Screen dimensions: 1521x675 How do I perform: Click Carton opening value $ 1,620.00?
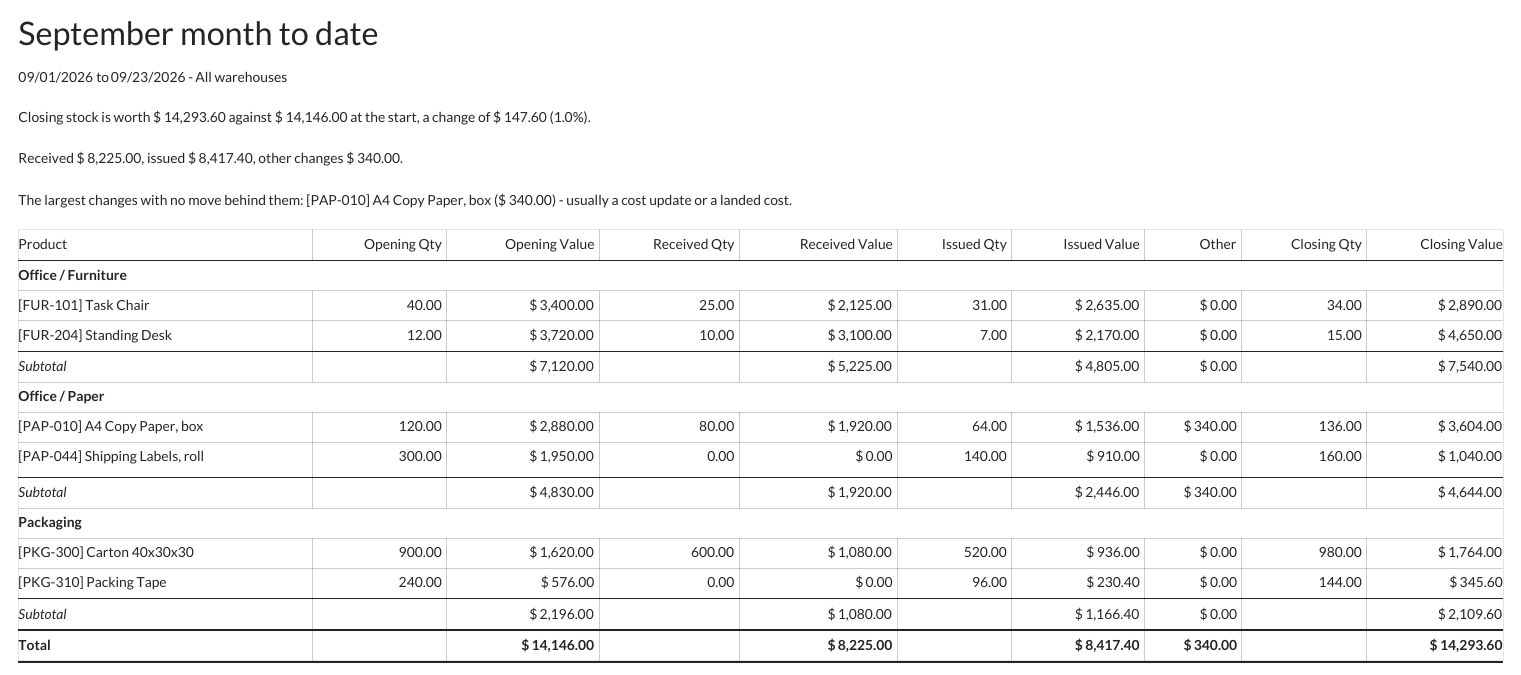561,552
